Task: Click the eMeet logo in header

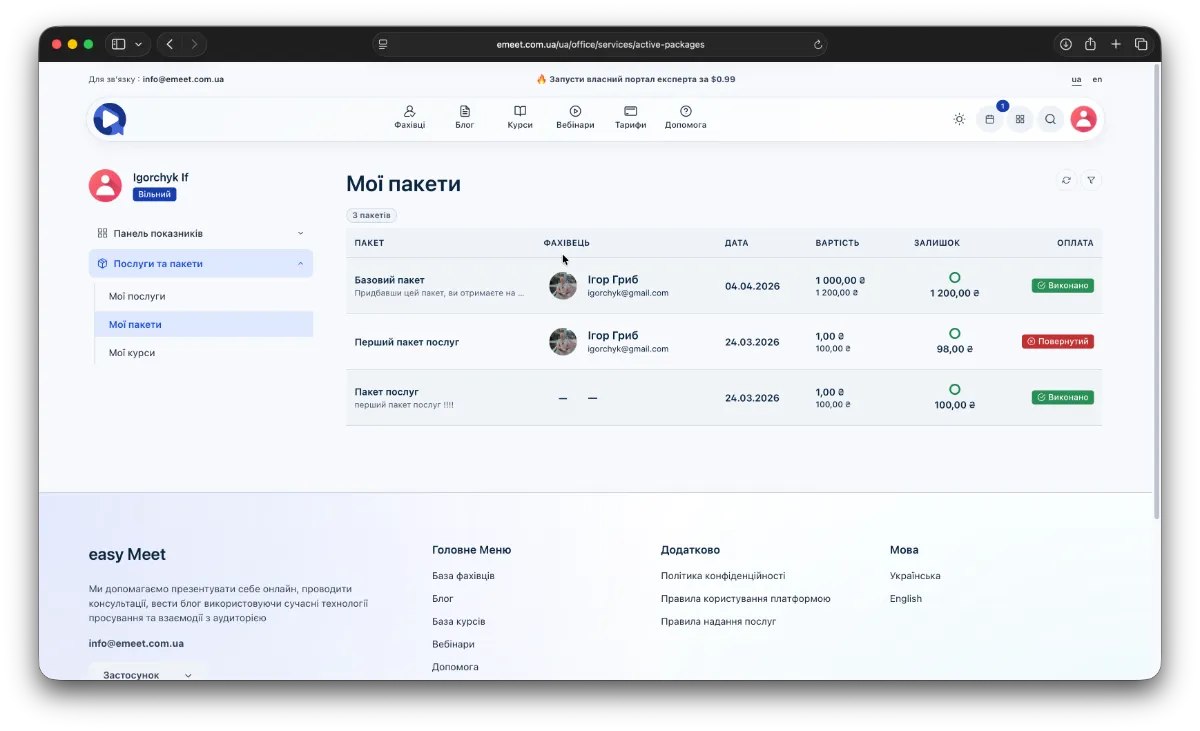Action: pyautogui.click(x=110, y=119)
